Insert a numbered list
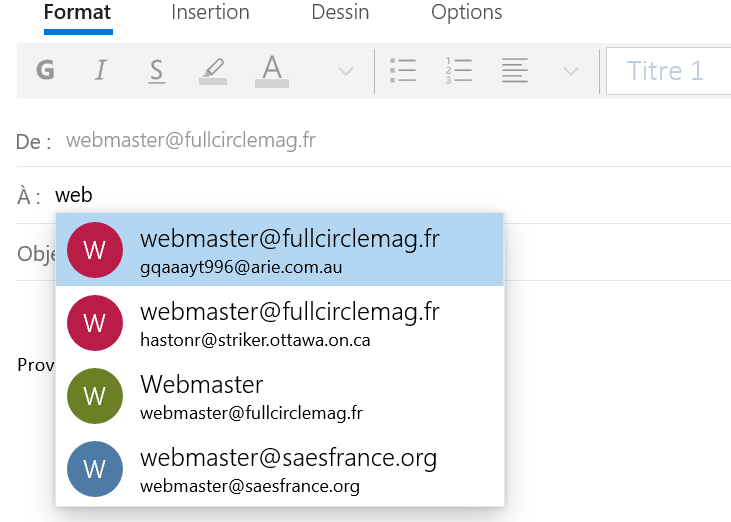The width and height of the screenshot is (731, 522). click(x=458, y=71)
